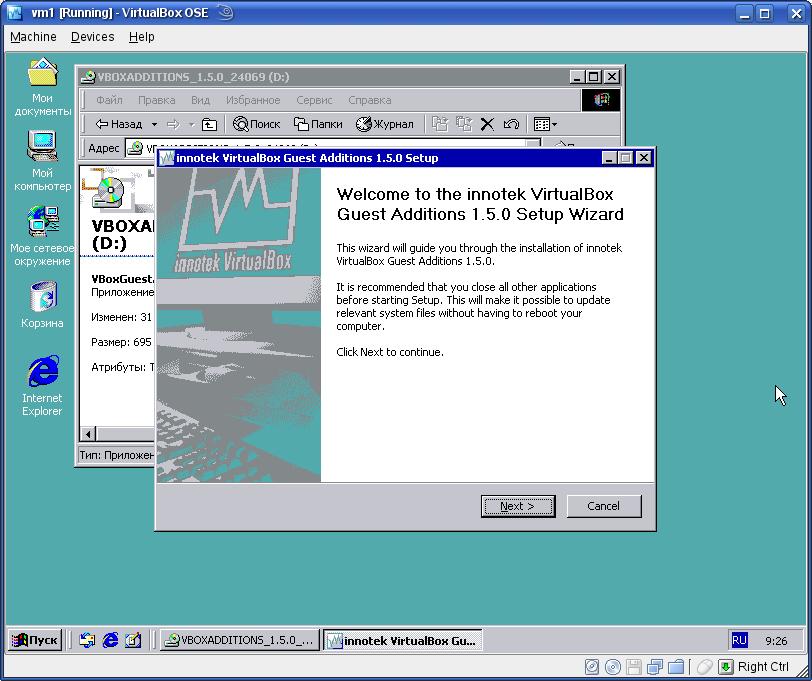Image resolution: width=812 pixels, height=681 pixels.
Task: Select Мой компьютер desktop icon
Action: (42, 161)
